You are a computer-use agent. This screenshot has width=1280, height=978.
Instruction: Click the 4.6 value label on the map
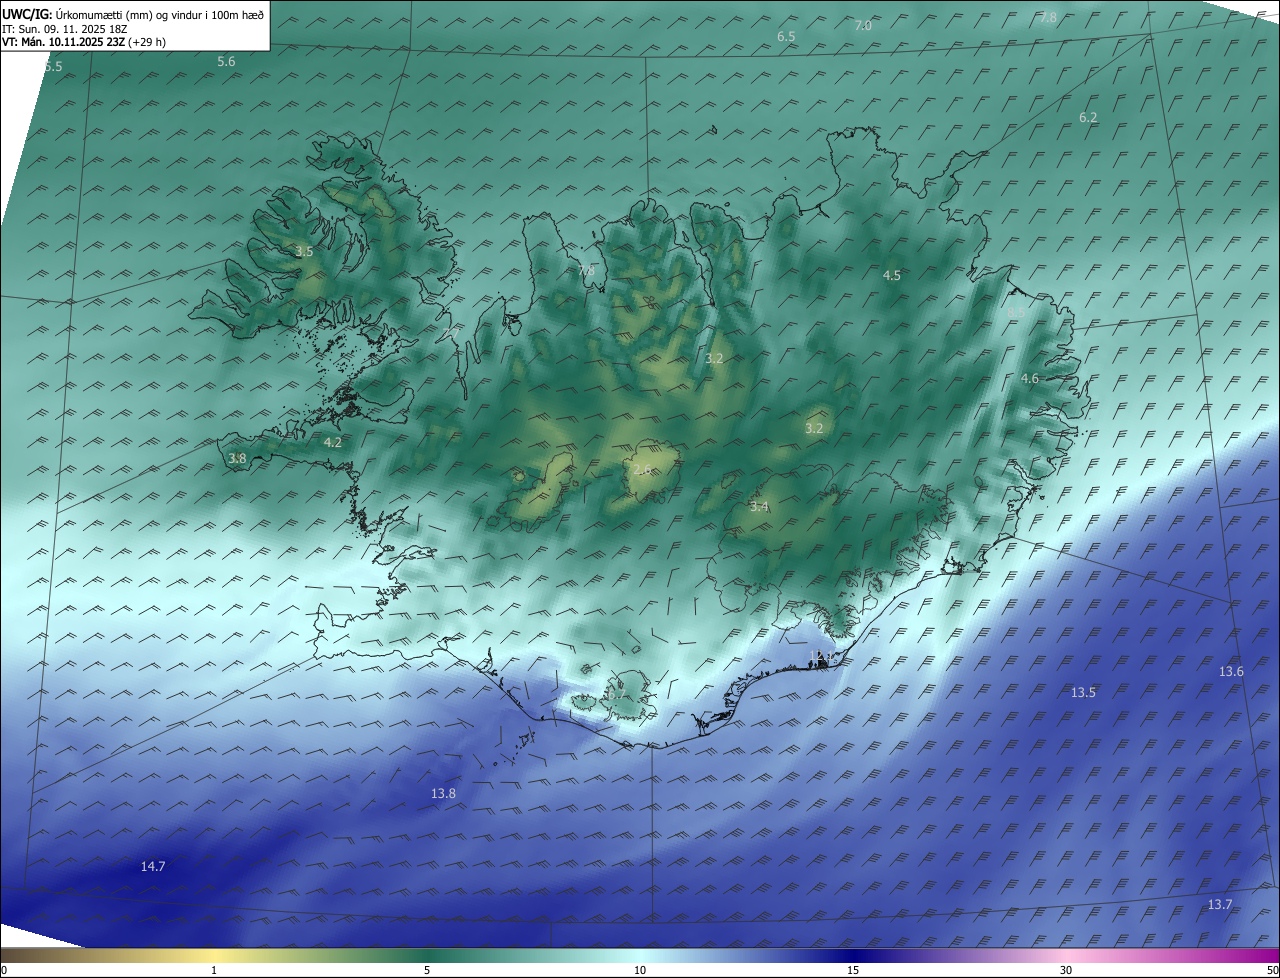tap(1029, 379)
